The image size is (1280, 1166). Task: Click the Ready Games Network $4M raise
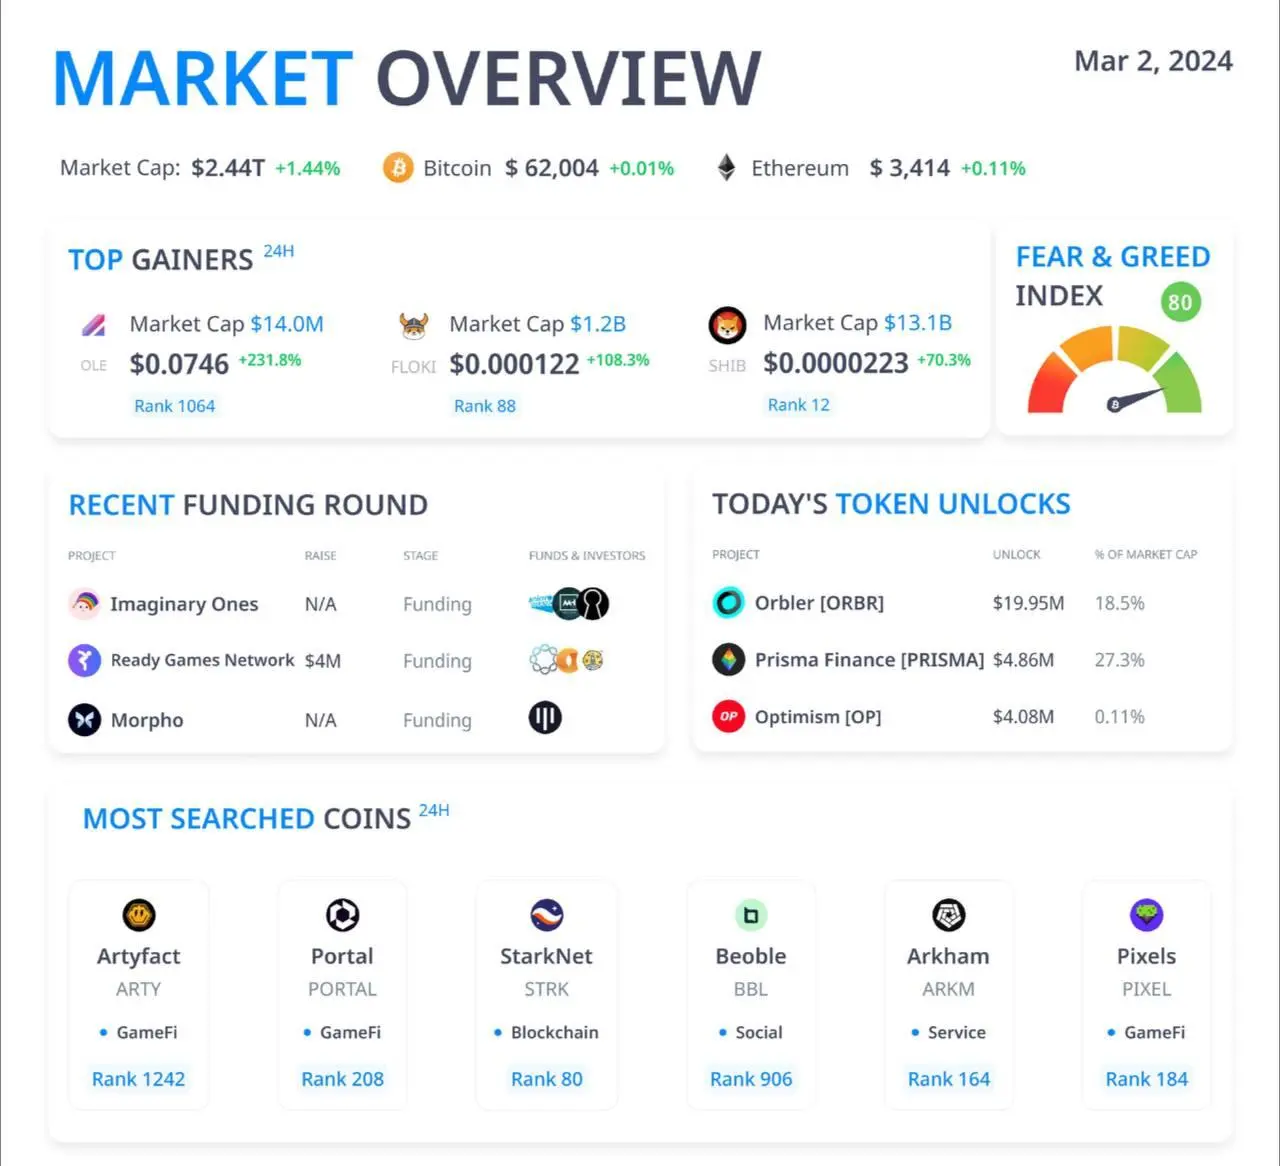click(x=323, y=661)
